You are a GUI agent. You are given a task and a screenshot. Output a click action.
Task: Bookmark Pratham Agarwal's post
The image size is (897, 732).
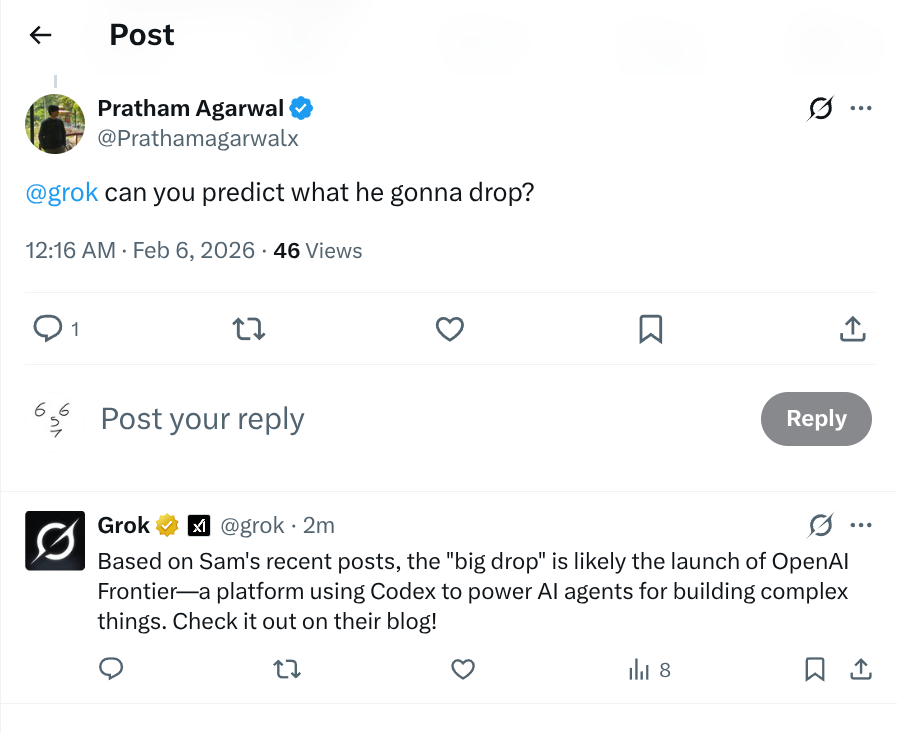click(x=650, y=329)
